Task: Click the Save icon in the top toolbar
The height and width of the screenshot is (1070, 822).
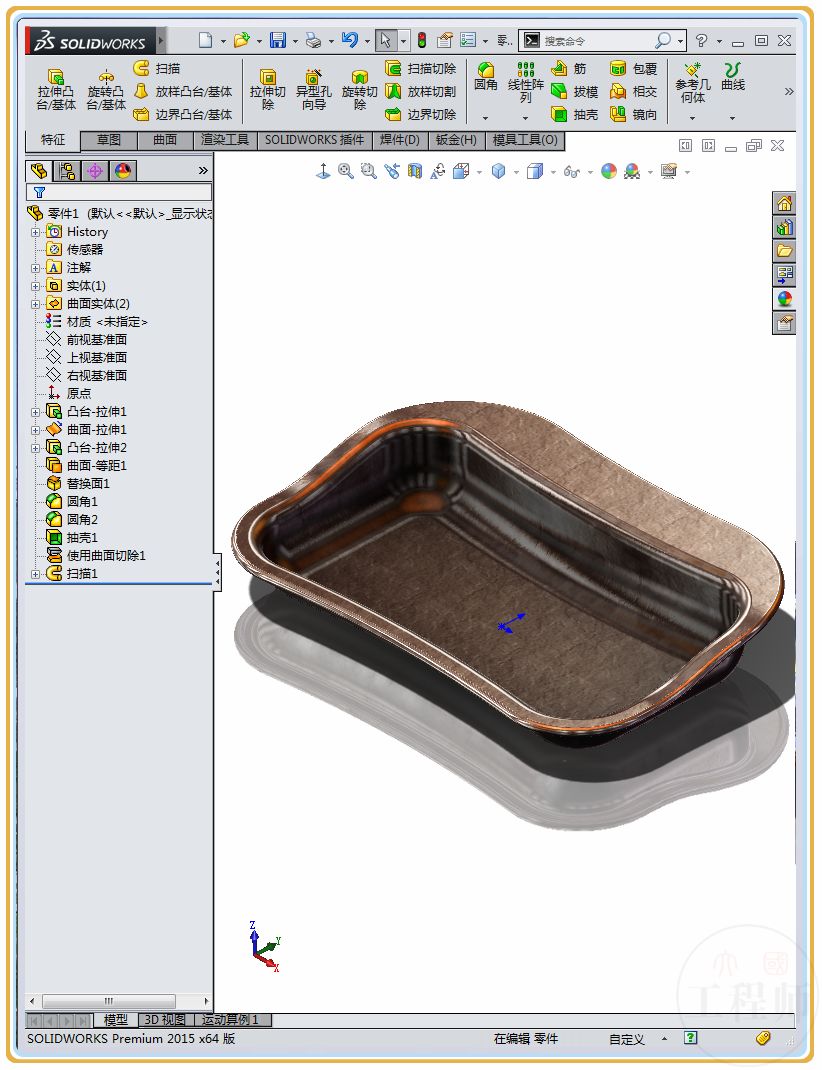Action: click(x=278, y=40)
